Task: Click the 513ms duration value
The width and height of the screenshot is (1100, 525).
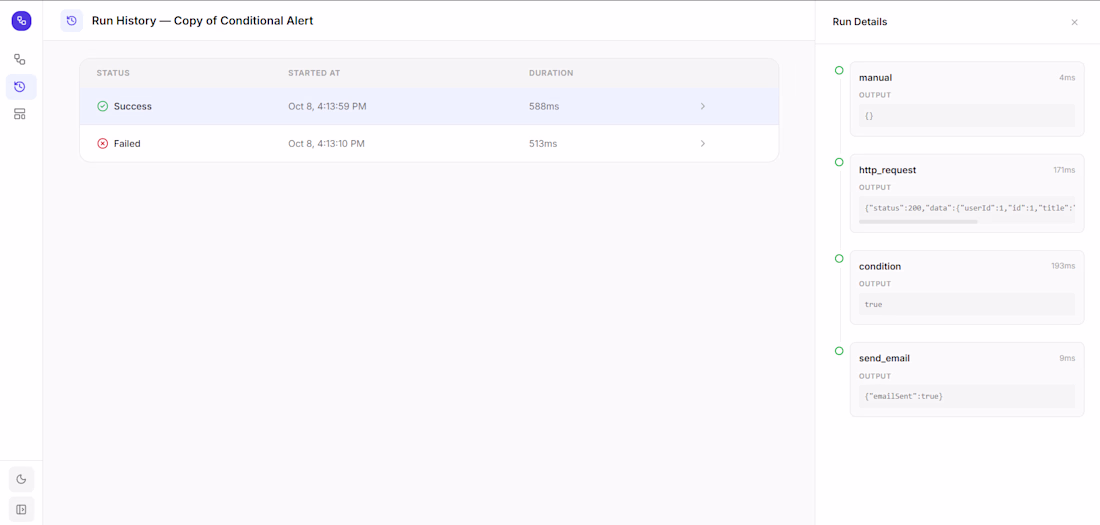Action: (x=543, y=143)
